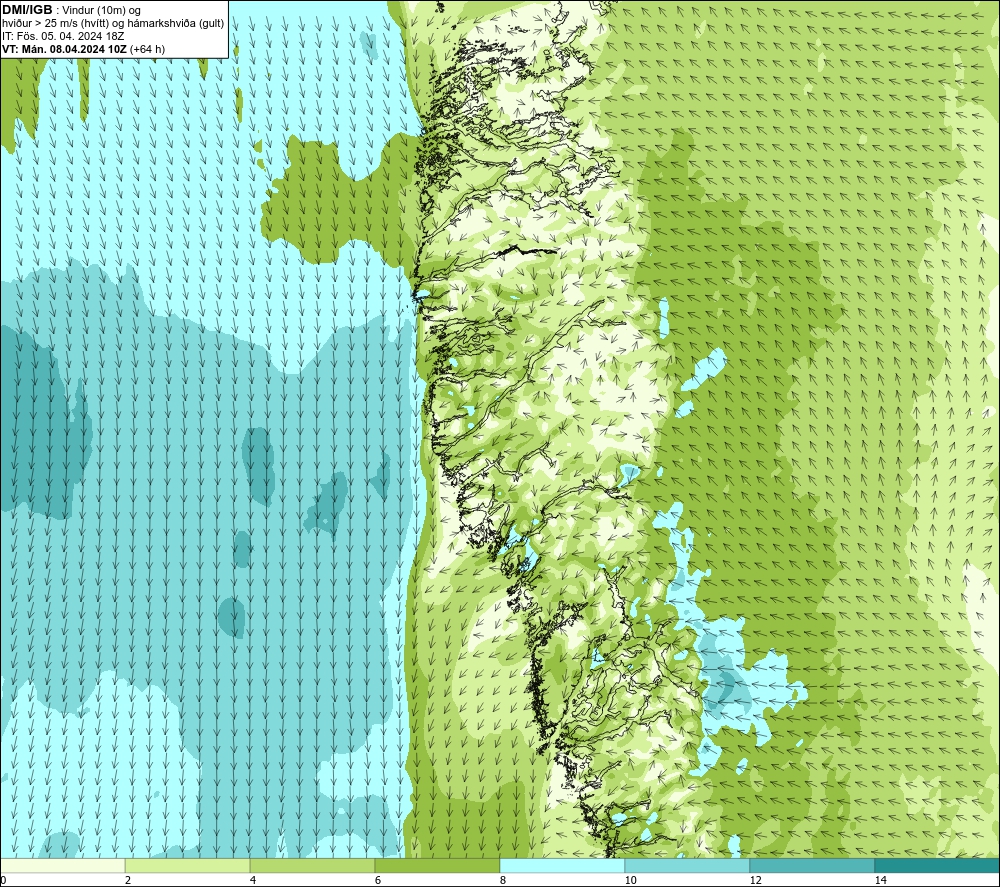The image size is (1000, 887).
Task: Click the legend value '6'
Action: pos(378,880)
